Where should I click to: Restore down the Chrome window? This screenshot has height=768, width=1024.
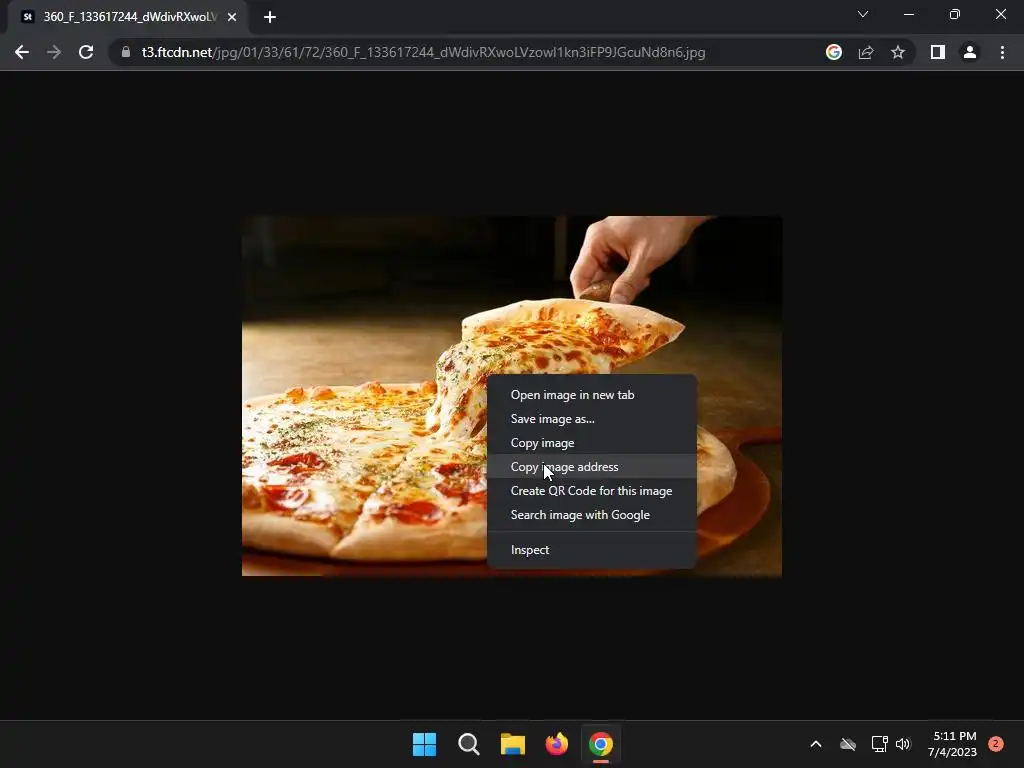[x=955, y=14]
